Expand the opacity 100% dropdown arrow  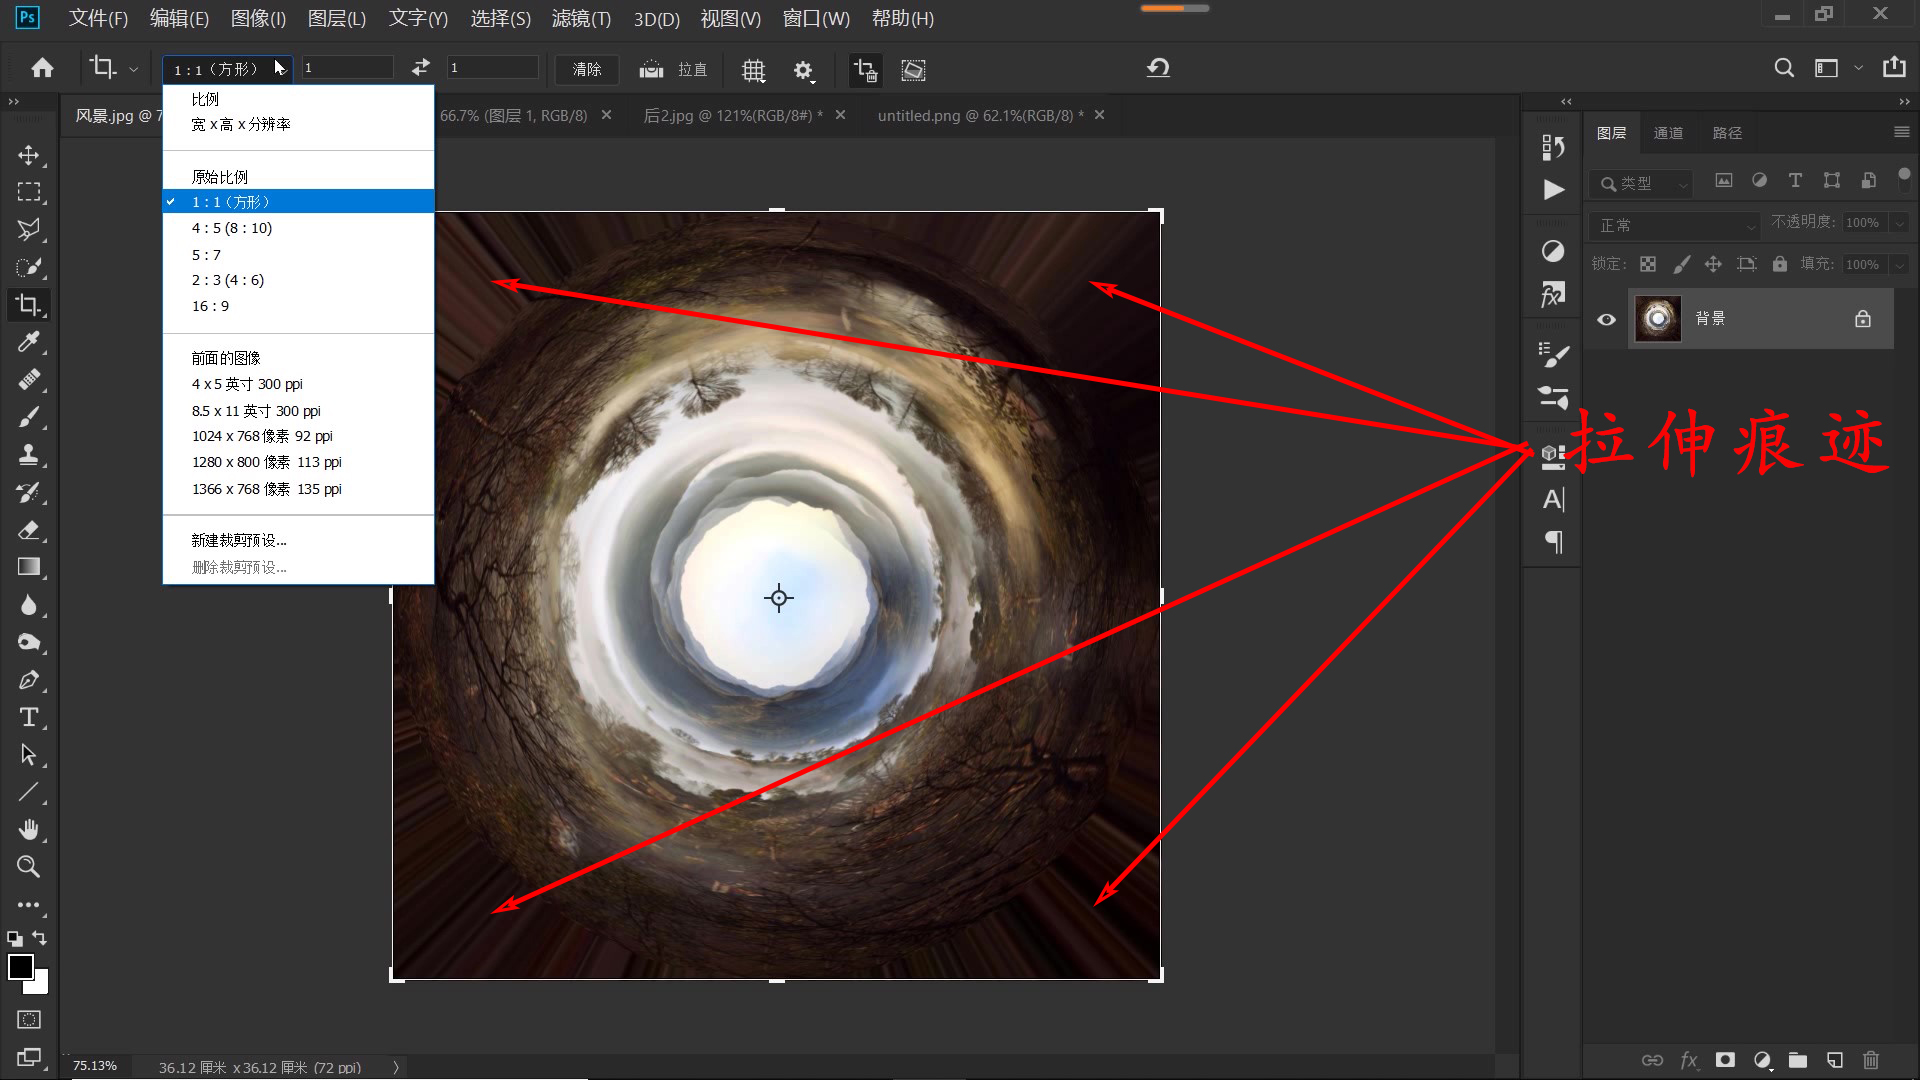point(1899,222)
